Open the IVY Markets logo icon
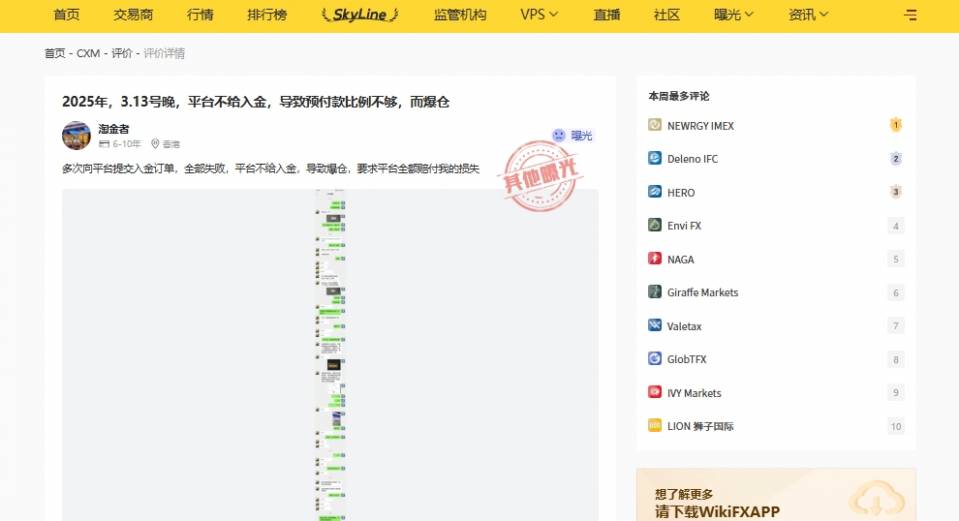This screenshot has height=521, width=959. (x=654, y=391)
